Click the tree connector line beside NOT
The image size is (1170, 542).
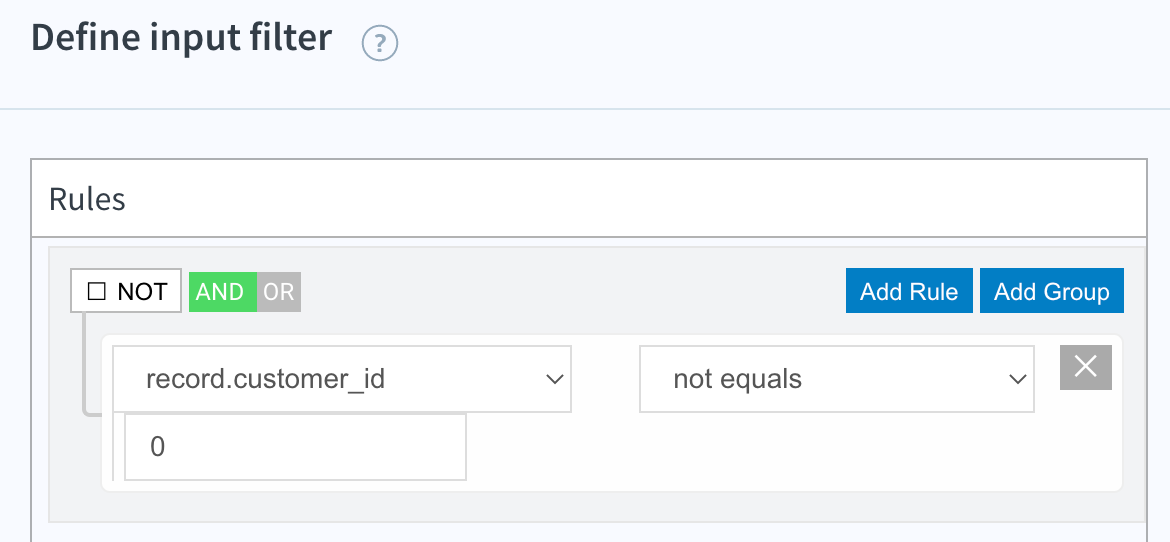click(84, 362)
